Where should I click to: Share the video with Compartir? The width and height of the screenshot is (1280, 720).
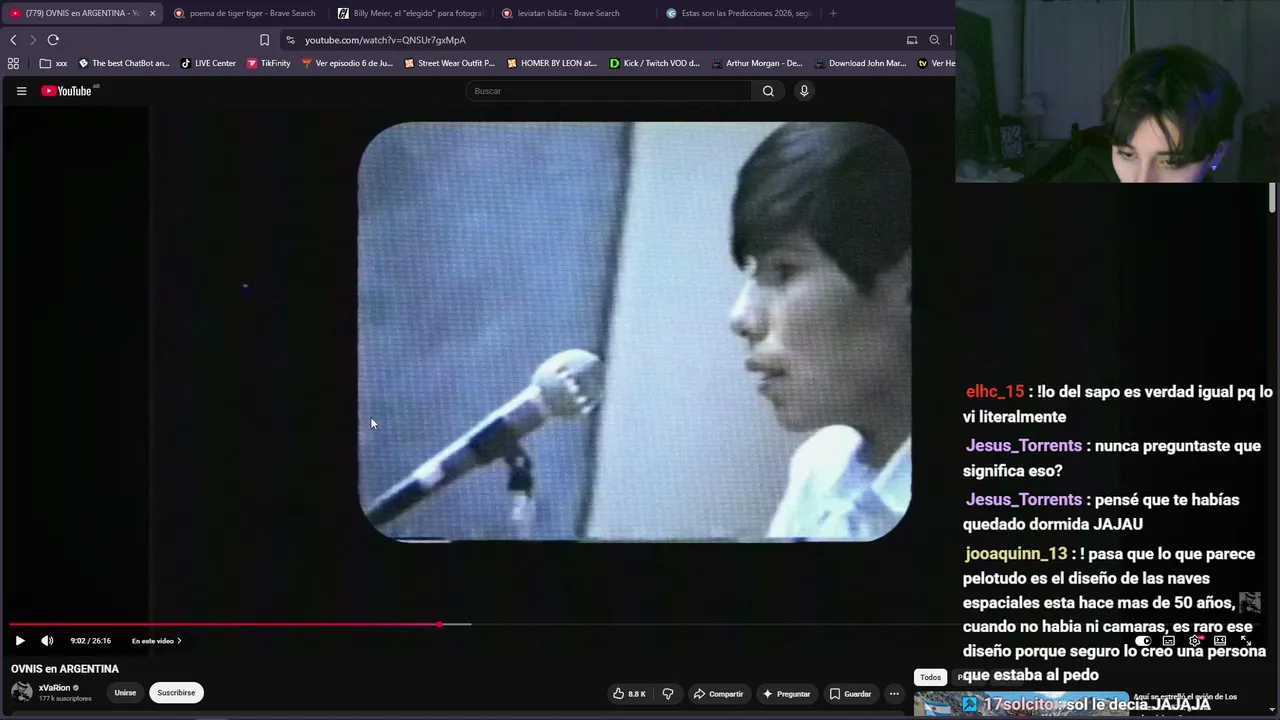pyautogui.click(x=718, y=694)
